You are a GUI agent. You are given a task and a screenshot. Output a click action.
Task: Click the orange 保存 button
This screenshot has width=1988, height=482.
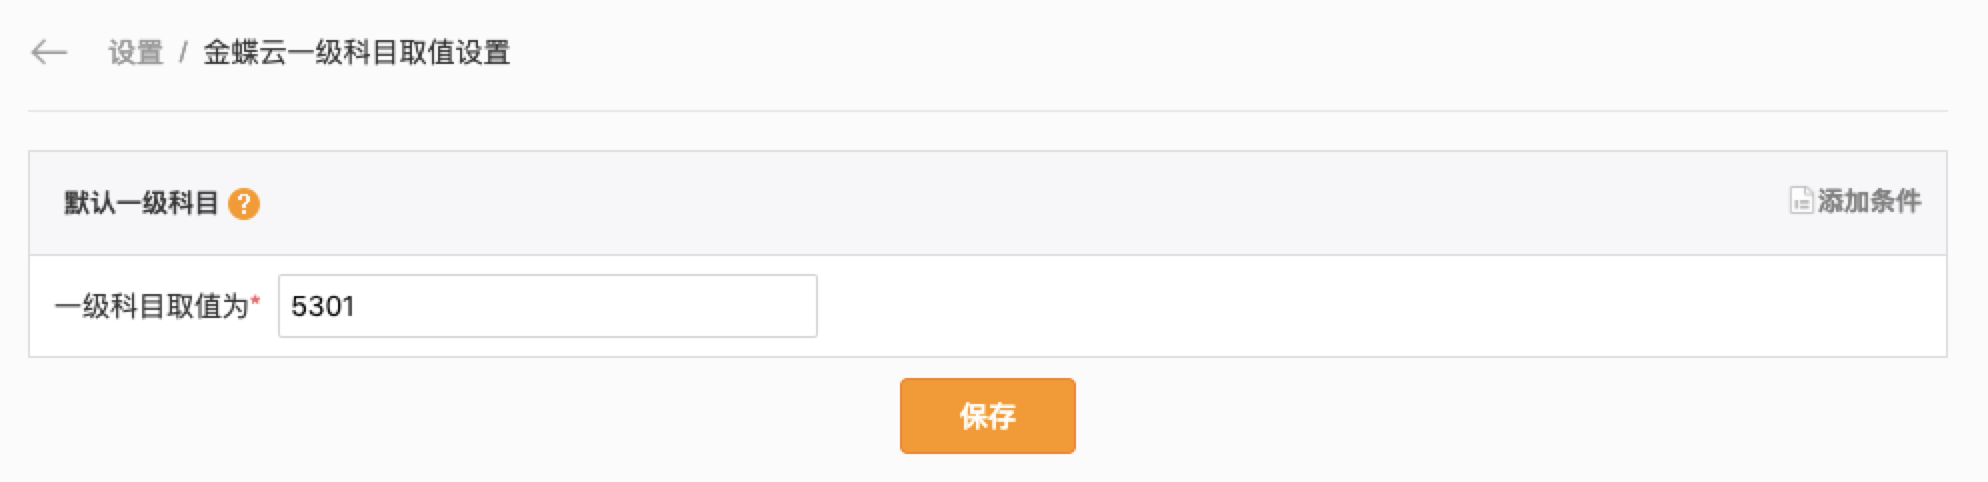(x=987, y=416)
